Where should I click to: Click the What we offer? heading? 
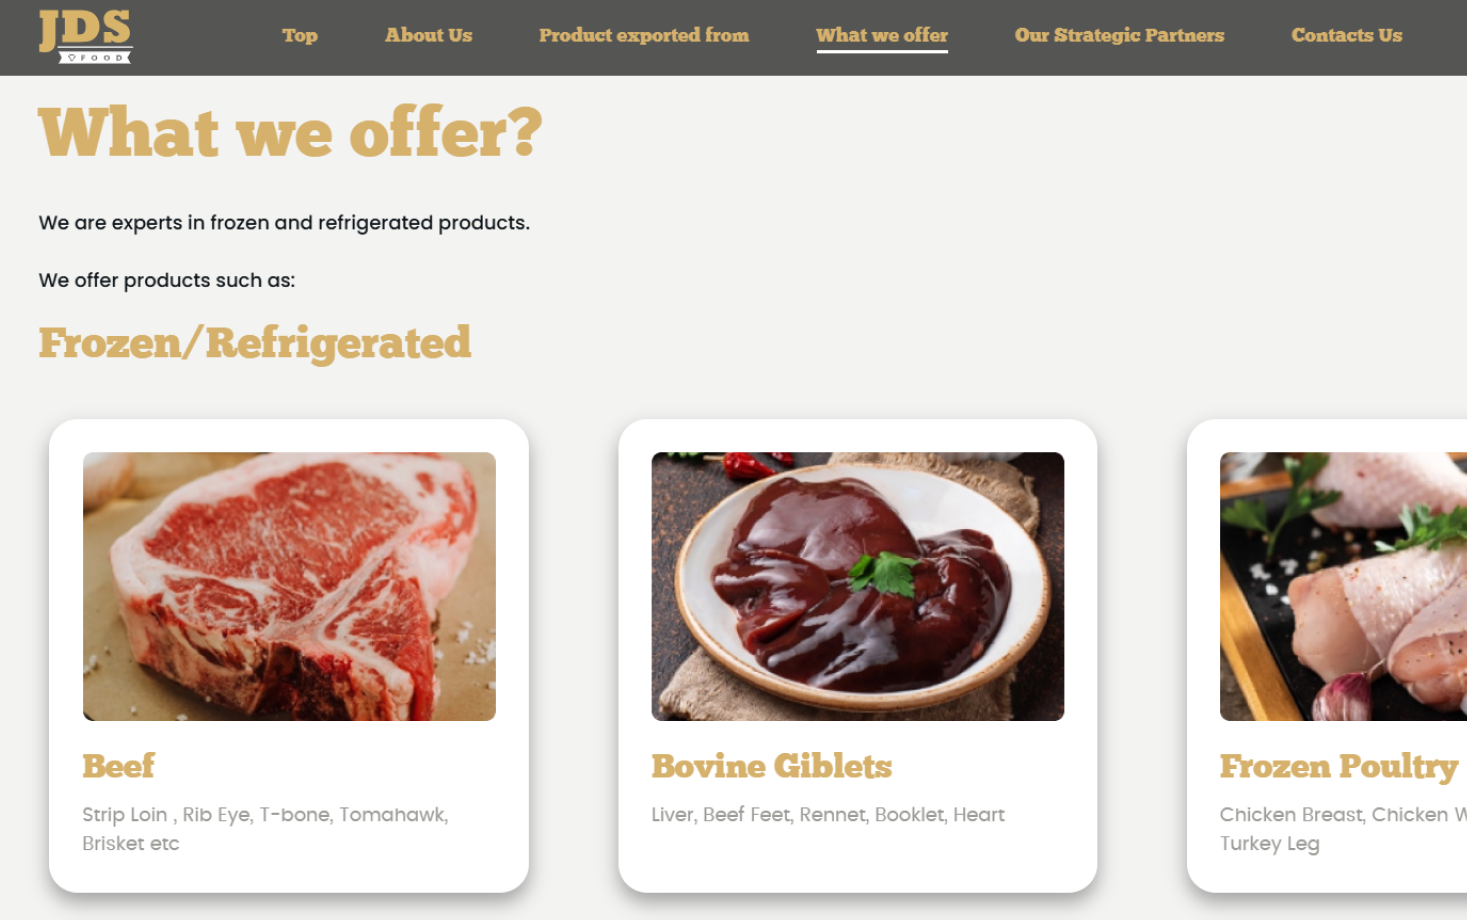coord(290,133)
